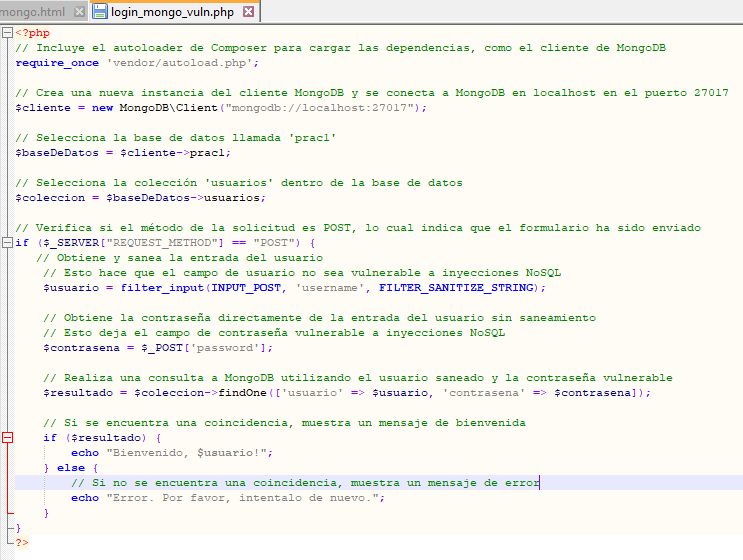The width and height of the screenshot is (743, 560).
Task: Click the comment 'Si no se encuentra una coincidencia'
Action: pyautogui.click(x=306, y=483)
